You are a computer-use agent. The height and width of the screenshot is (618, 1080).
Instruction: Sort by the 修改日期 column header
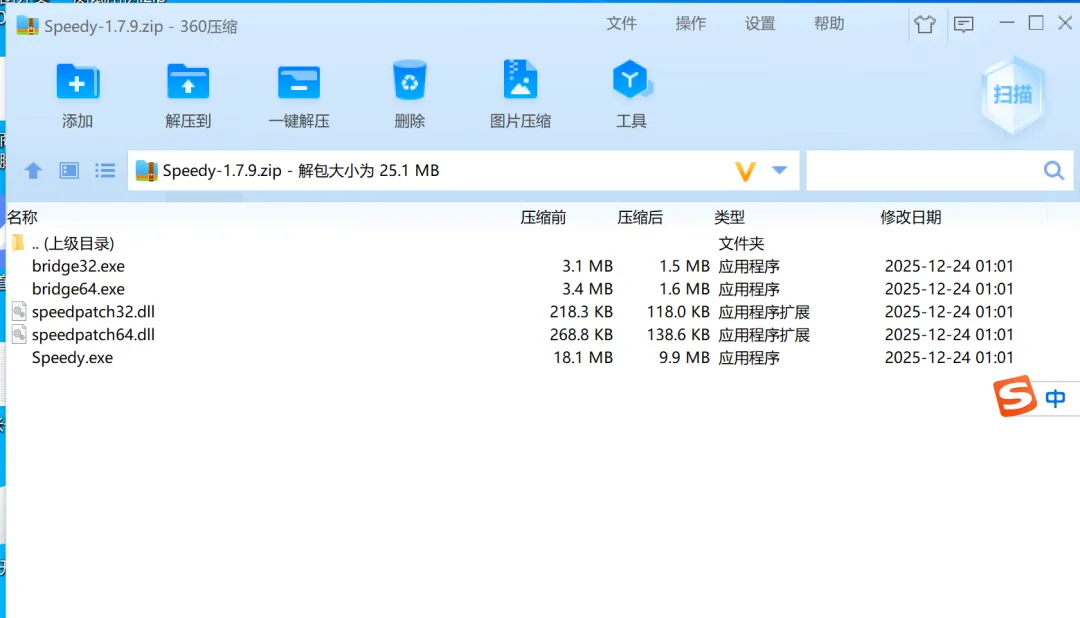[911, 218]
